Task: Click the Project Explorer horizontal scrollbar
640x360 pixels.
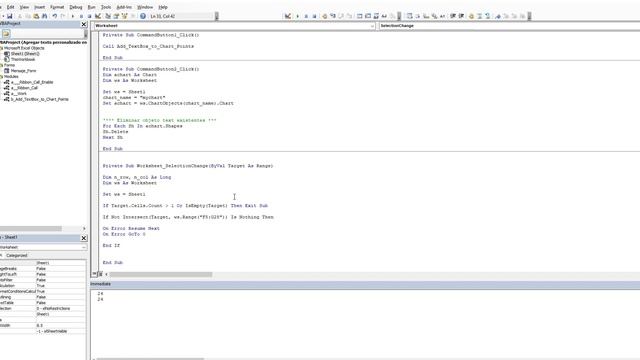Action: tap(31, 229)
